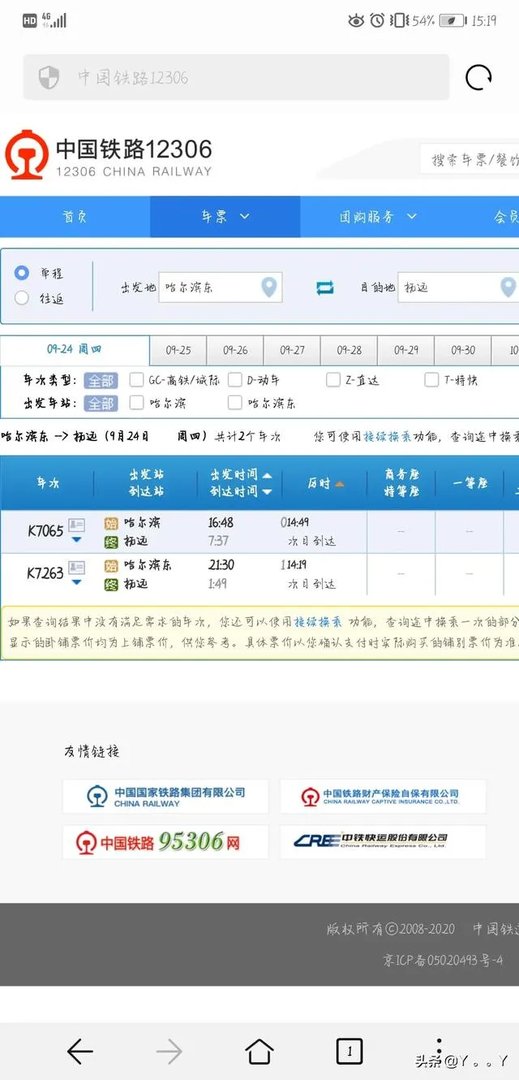Check the GC-高铁/城际 checkbox
This screenshot has width=519, height=1080.
pos(137,380)
